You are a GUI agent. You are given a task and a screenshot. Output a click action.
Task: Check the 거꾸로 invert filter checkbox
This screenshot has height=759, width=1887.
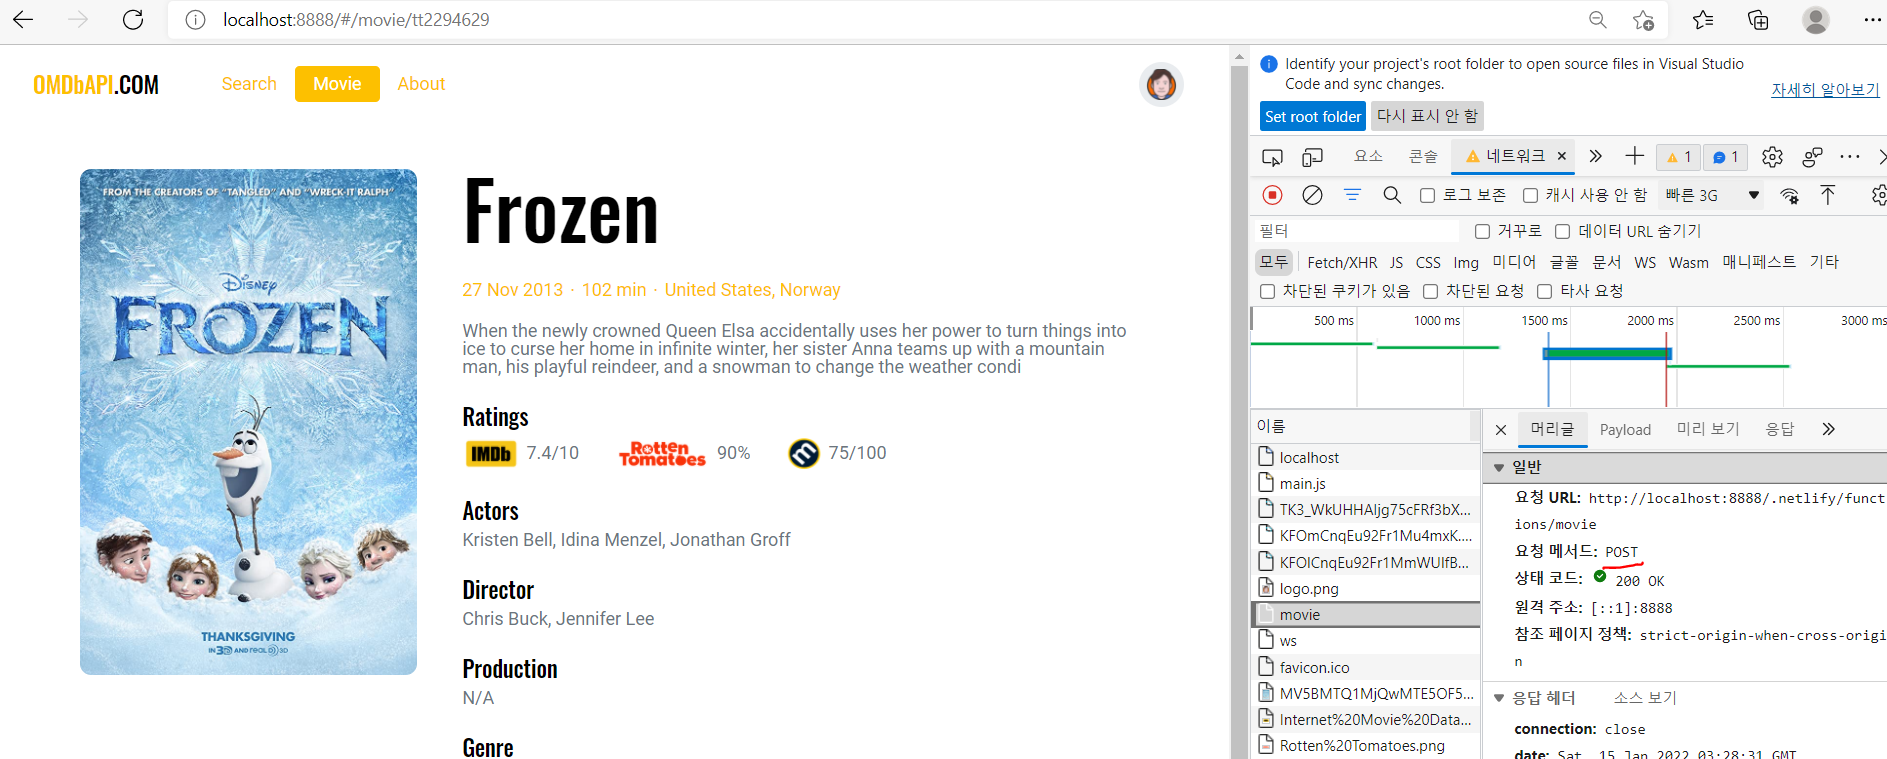(x=1482, y=232)
